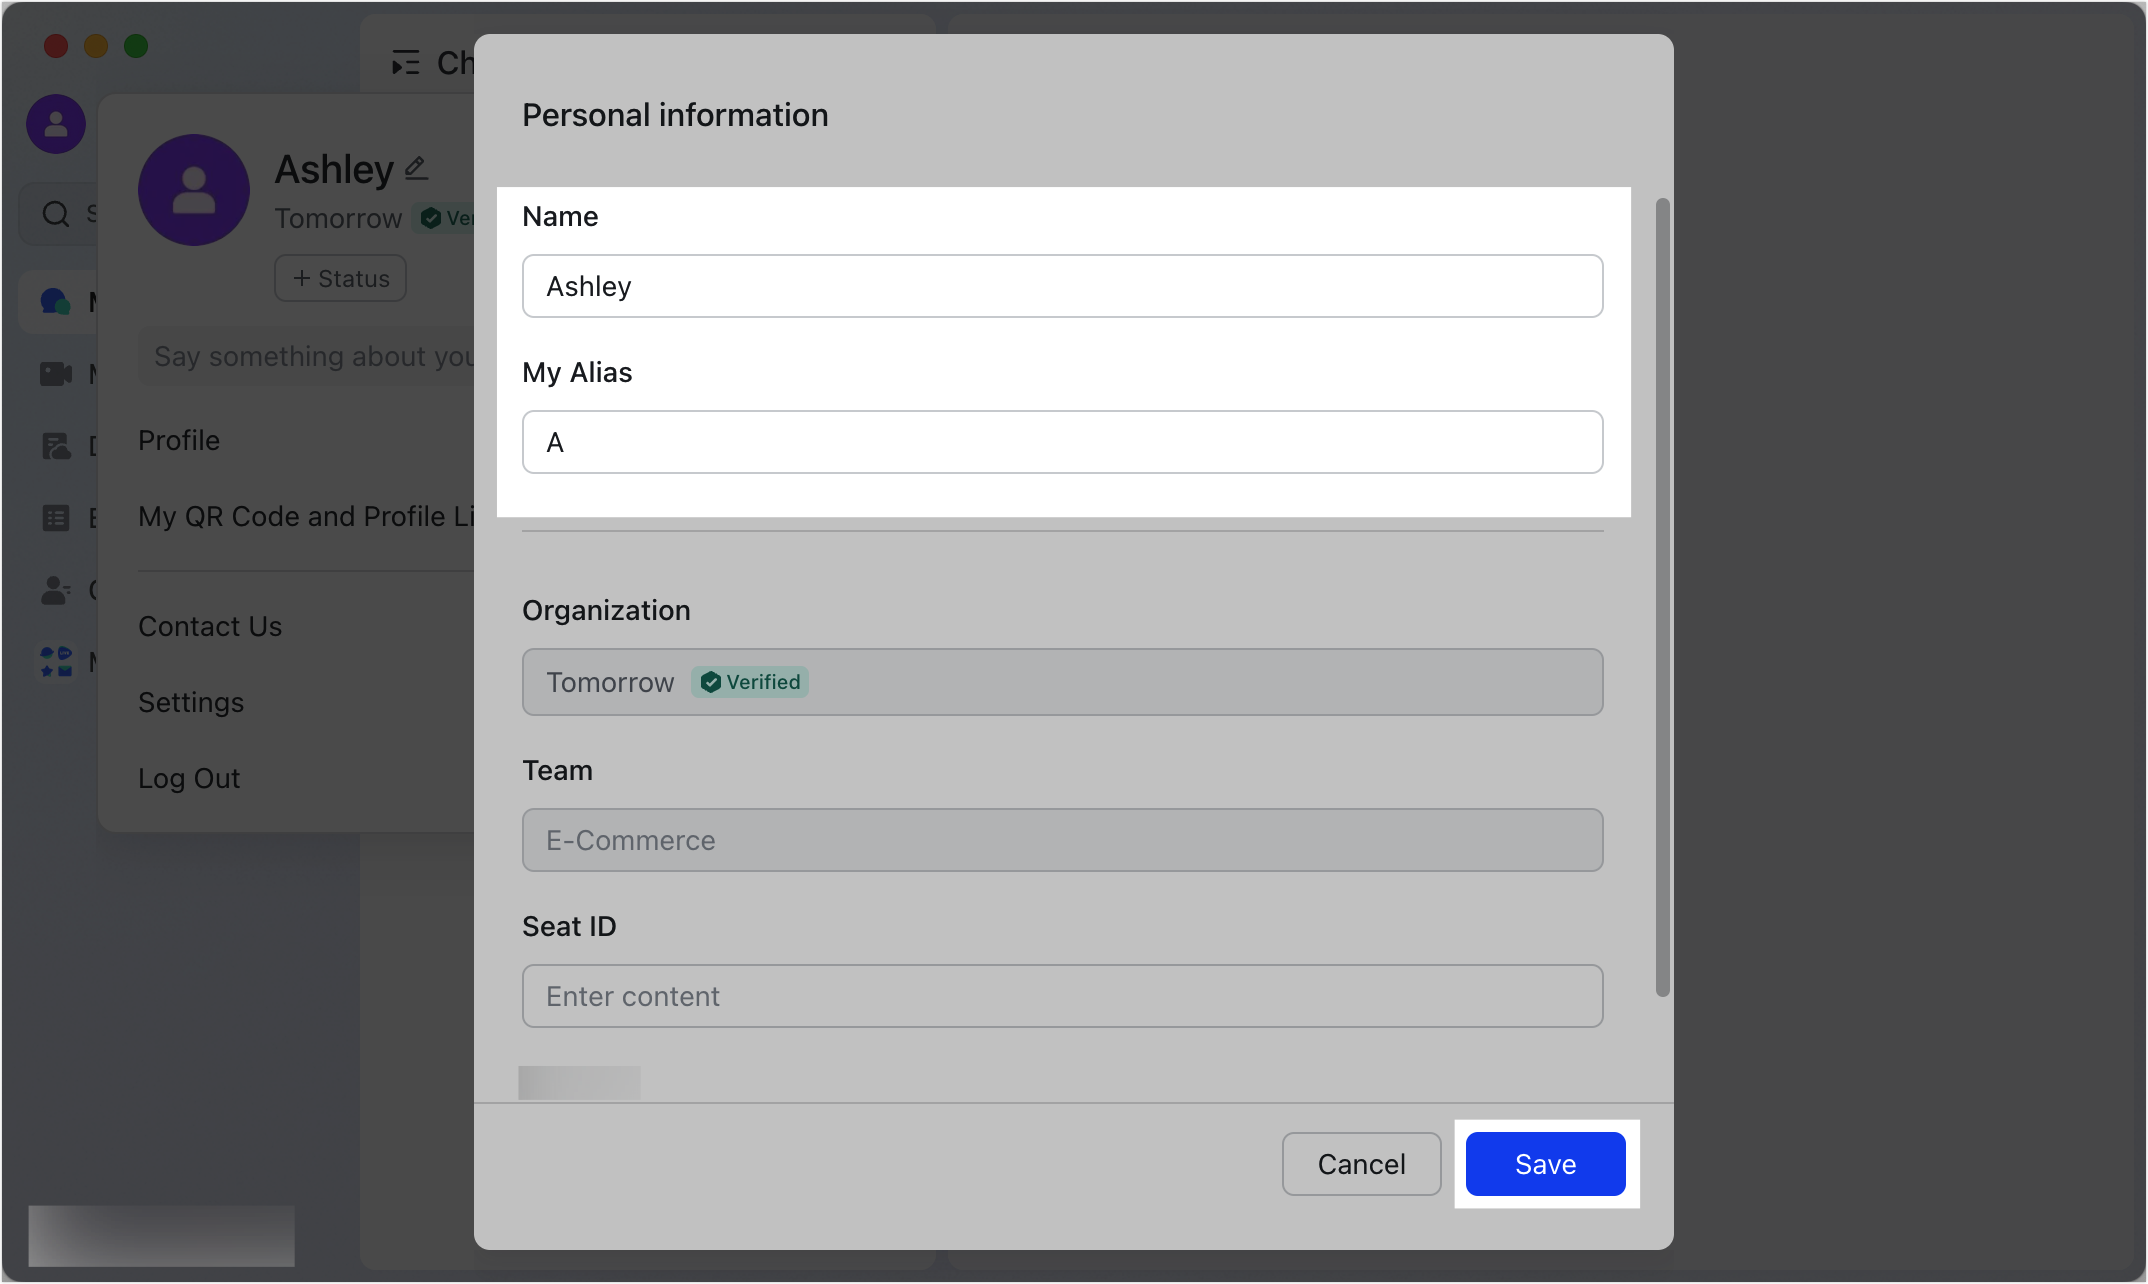Open the Workplace apps icon in sidebar
This screenshot has width=2148, height=1284.
click(x=55, y=661)
